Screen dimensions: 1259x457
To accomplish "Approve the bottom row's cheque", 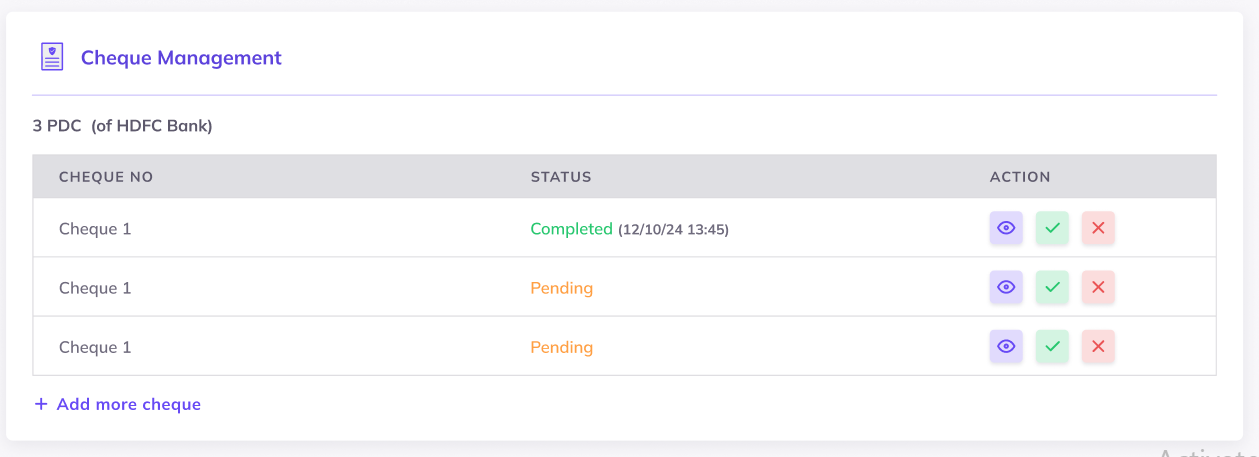I will pyautogui.click(x=1052, y=347).
